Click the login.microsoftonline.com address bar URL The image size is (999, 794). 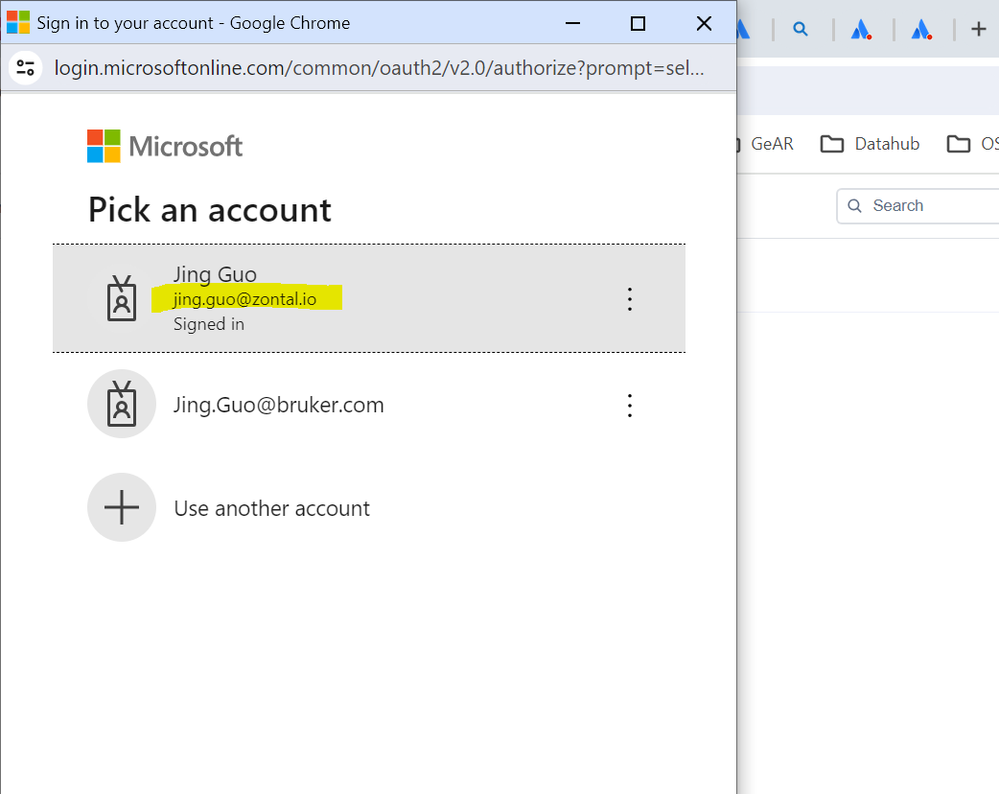pyautogui.click(x=379, y=68)
